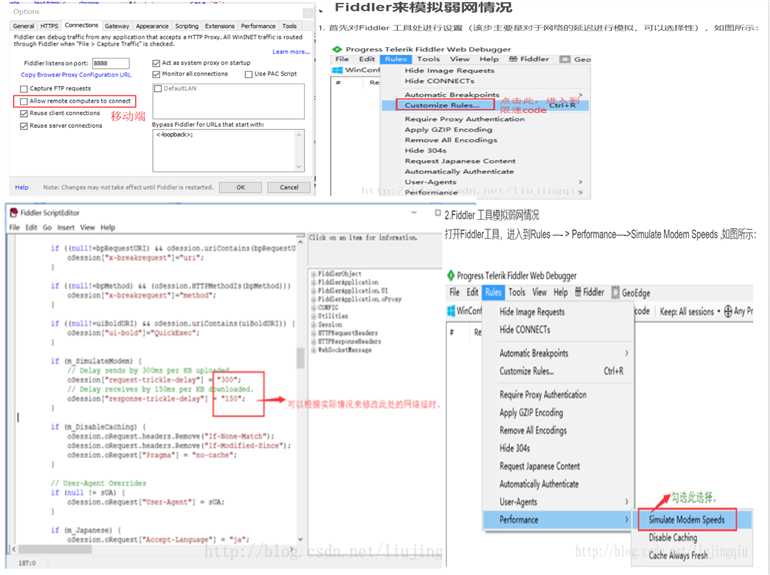The image size is (770, 575).
Task: Switch to General tab in Options
Action: [24, 26]
